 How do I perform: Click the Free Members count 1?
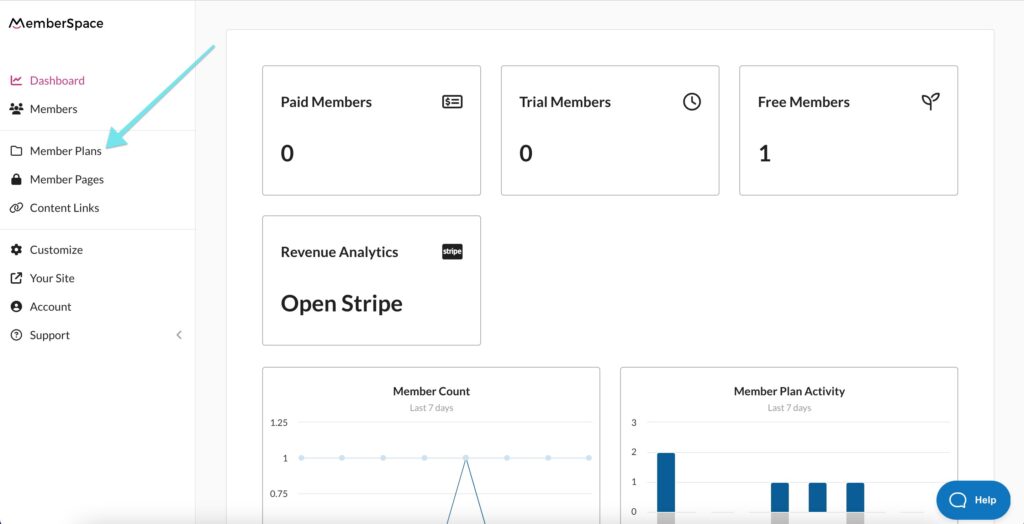pyautogui.click(x=764, y=154)
